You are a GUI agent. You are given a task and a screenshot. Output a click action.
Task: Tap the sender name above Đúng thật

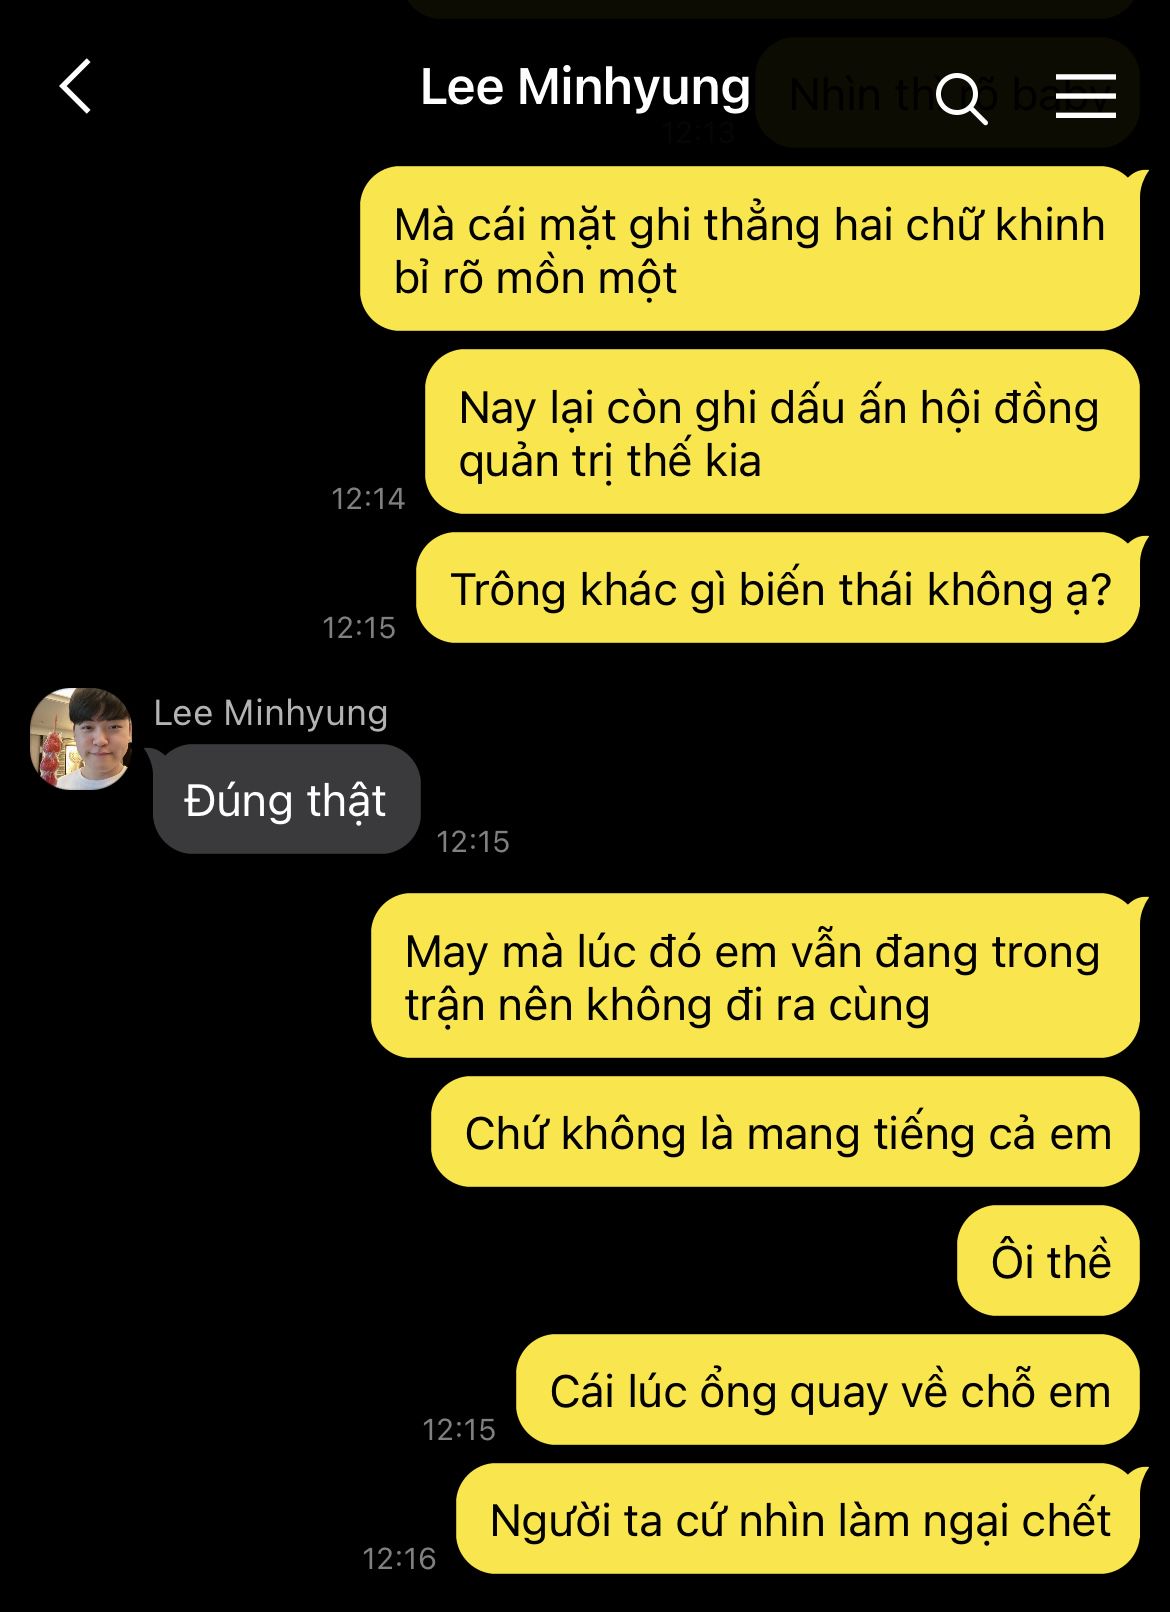[270, 713]
